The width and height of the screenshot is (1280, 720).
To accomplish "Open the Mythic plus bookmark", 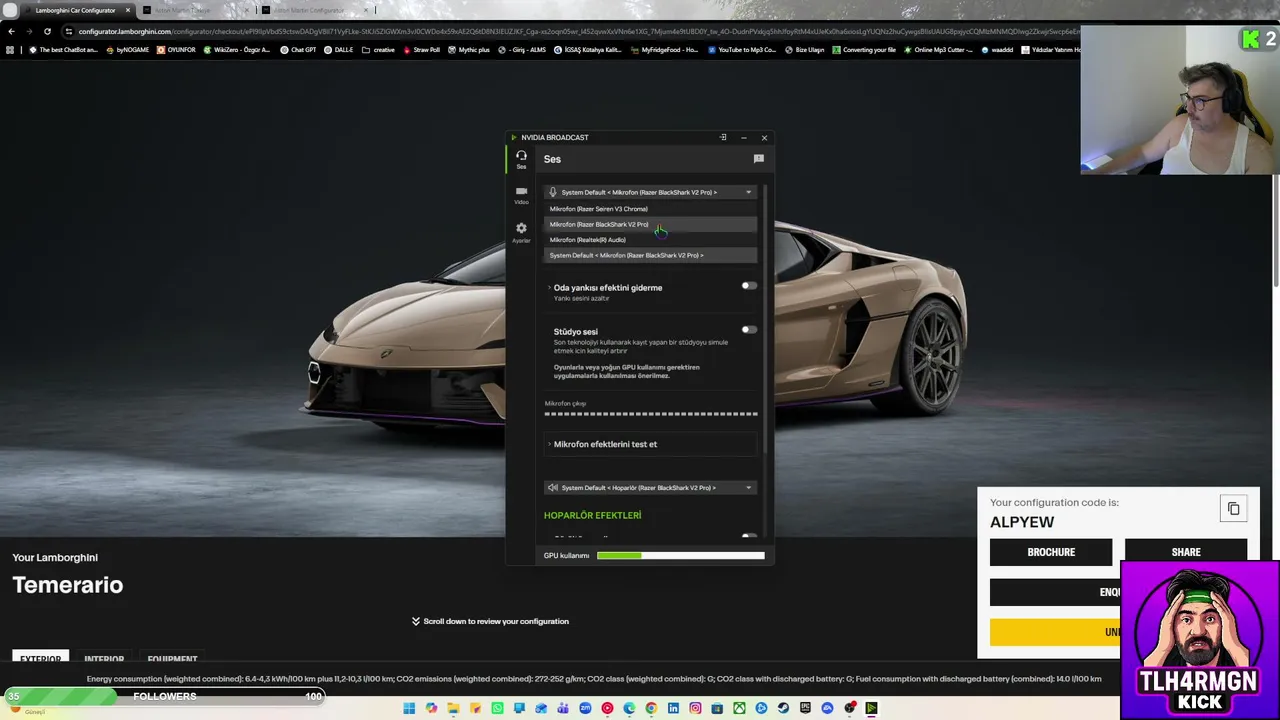I will (x=469, y=49).
